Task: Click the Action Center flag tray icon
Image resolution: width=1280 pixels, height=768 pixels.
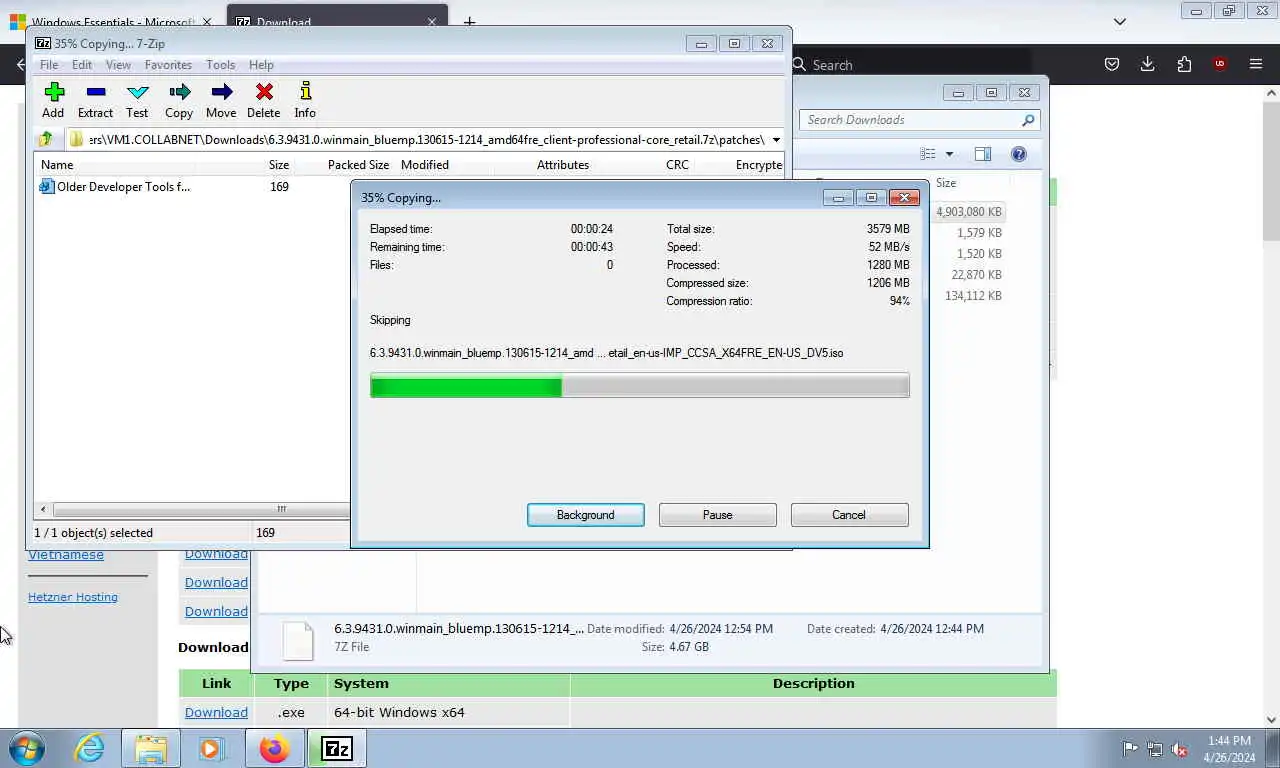Action: click(1130, 749)
